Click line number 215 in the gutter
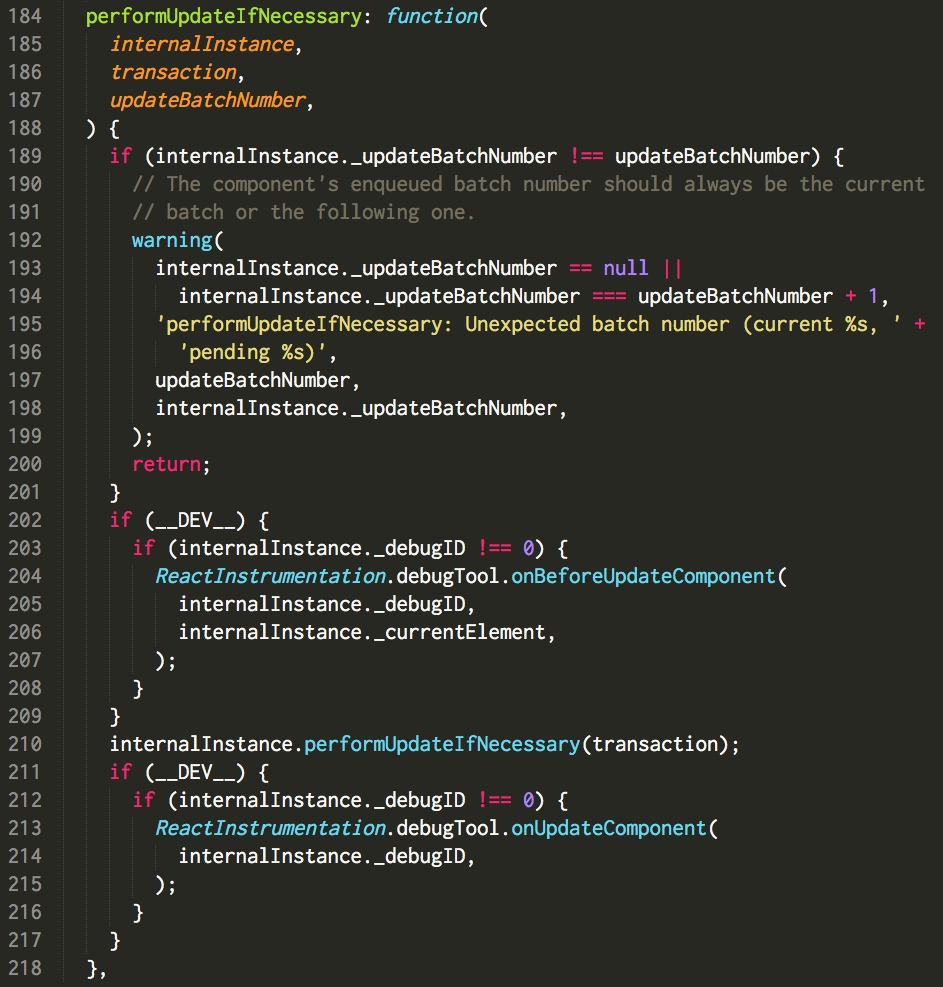943x987 pixels. pyautogui.click(x=25, y=884)
